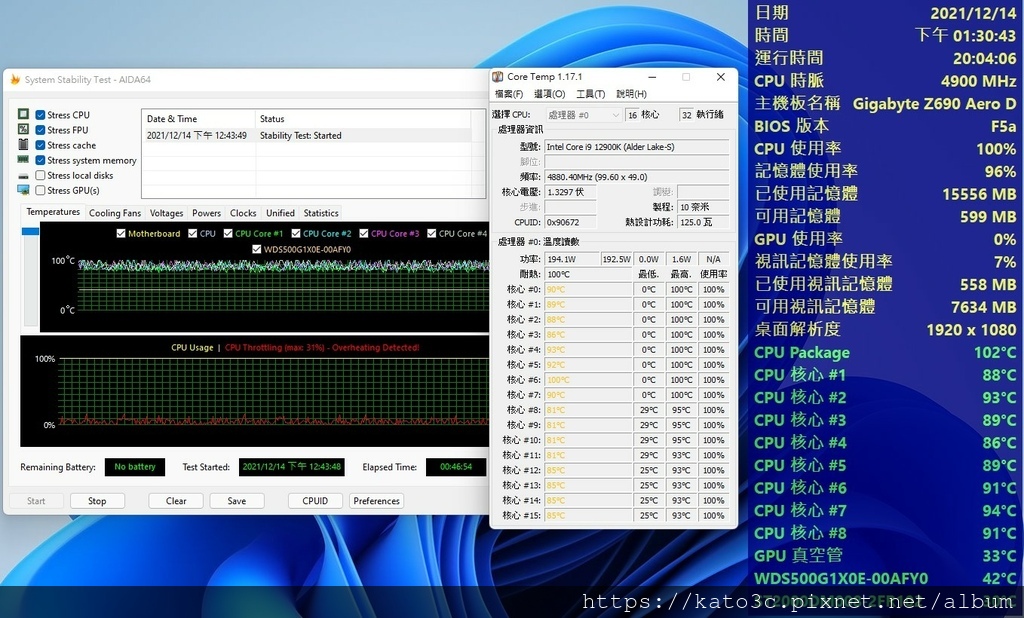Click the CPUID field showing 0x90672

[x=570, y=222]
